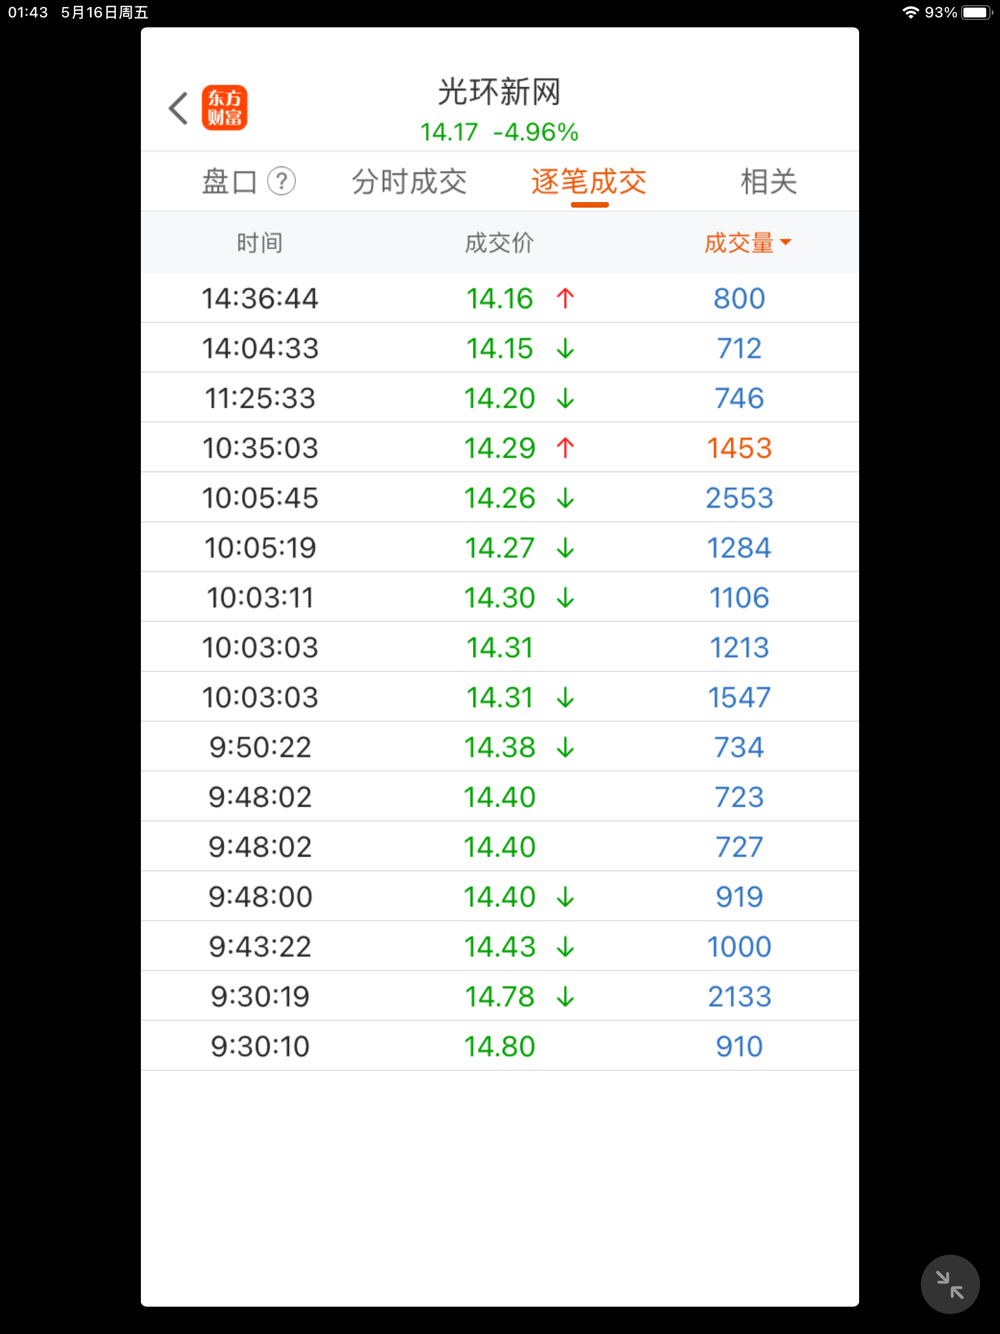Tap the volume 723 cell
The width and height of the screenshot is (1000, 1334).
739,797
